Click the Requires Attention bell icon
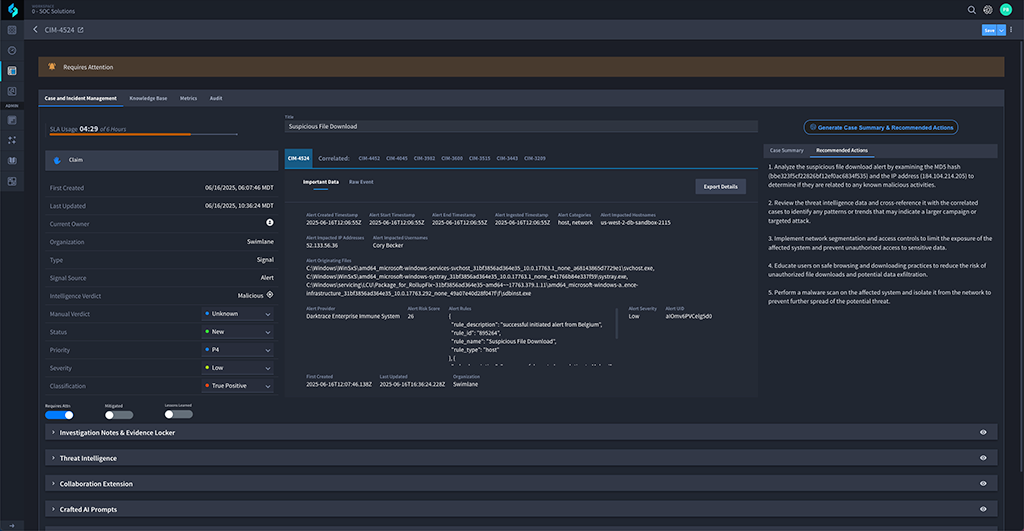The height and width of the screenshot is (531, 1024). click(x=52, y=67)
